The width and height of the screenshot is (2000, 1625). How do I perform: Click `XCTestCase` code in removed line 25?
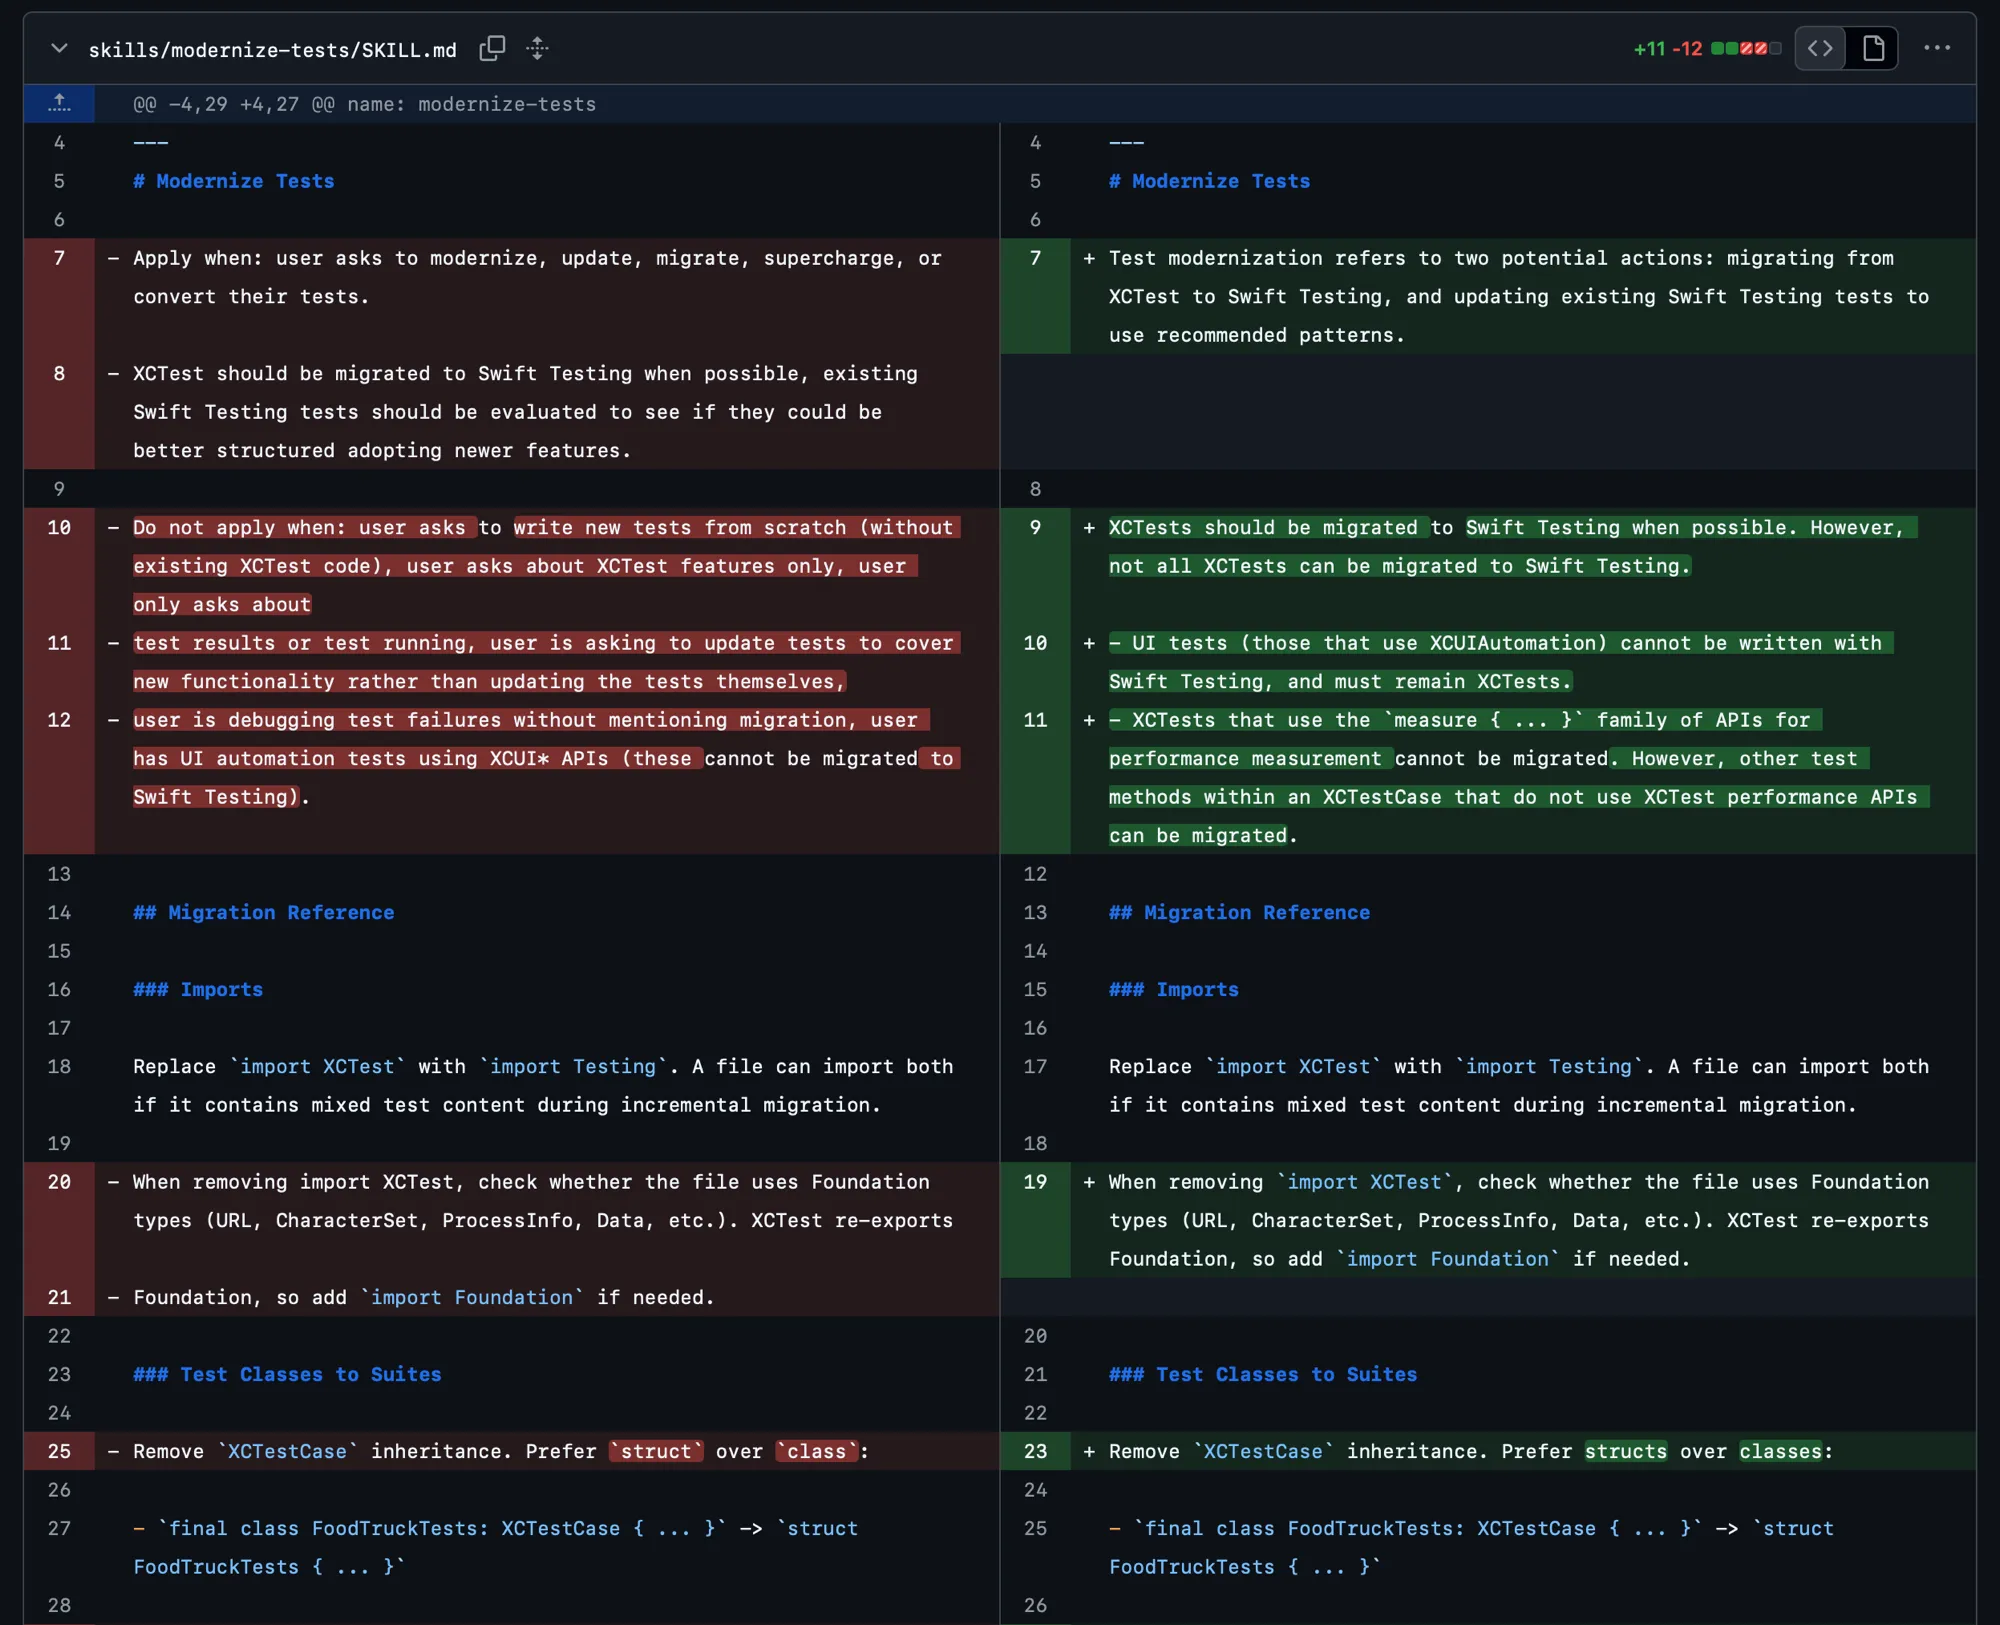[287, 1451]
